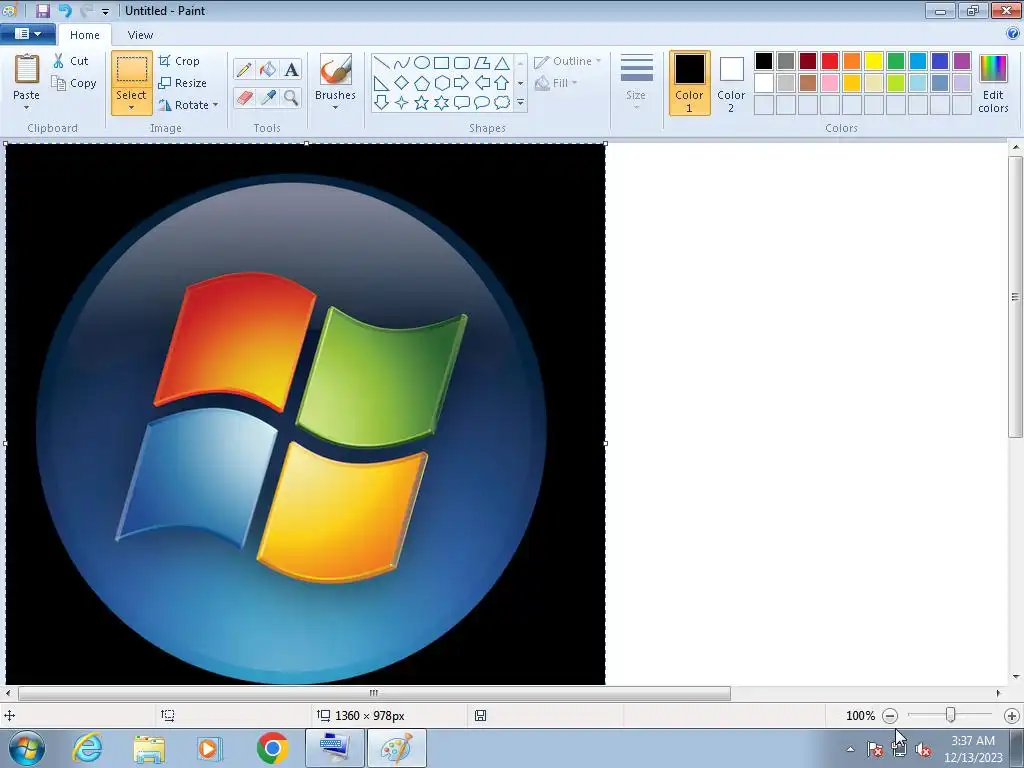Click the Paste clipboard button
1024x768 pixels.
[27, 69]
